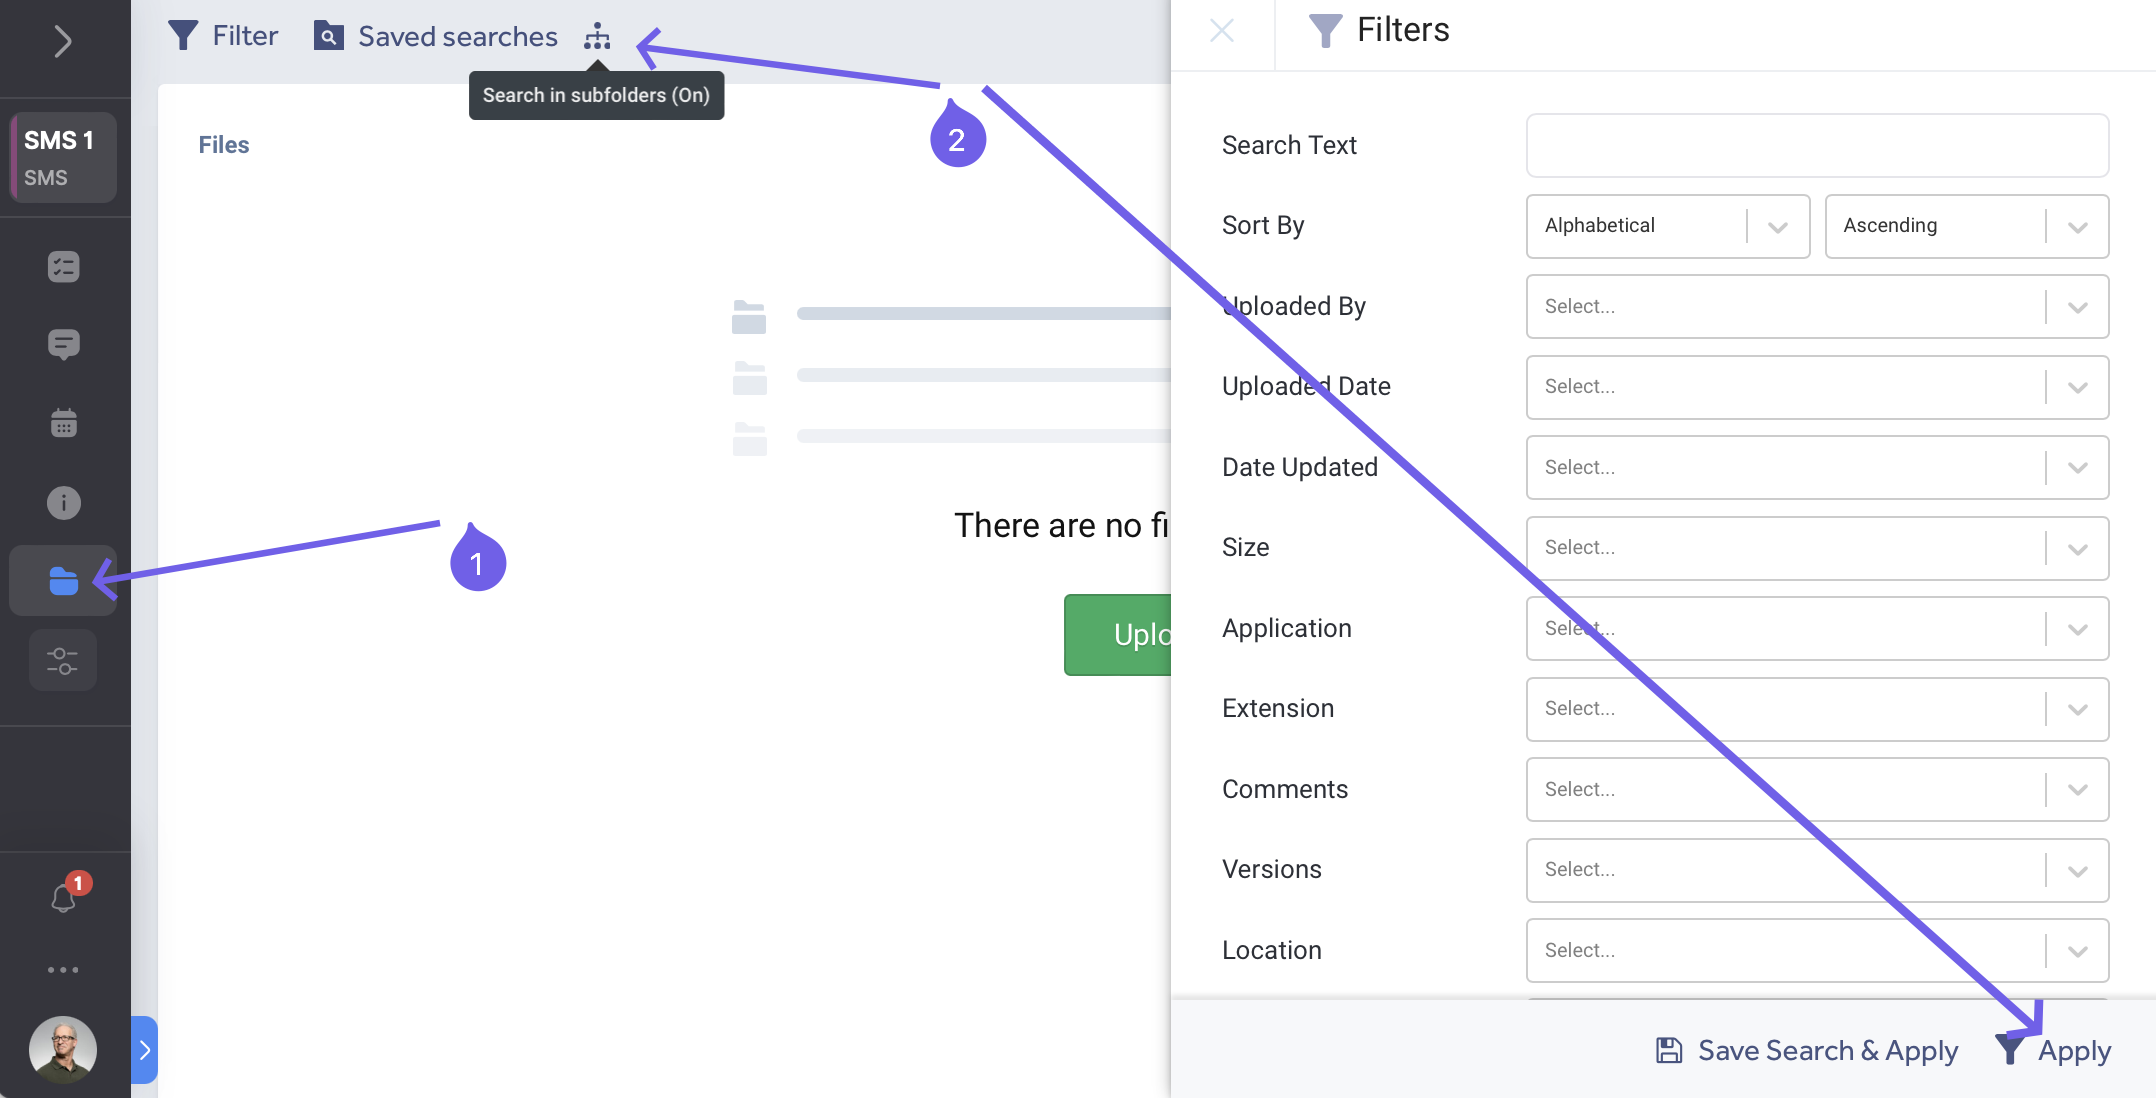Open the Ascending order dropdown
Image resolution: width=2156 pixels, height=1098 pixels.
coord(1965,226)
